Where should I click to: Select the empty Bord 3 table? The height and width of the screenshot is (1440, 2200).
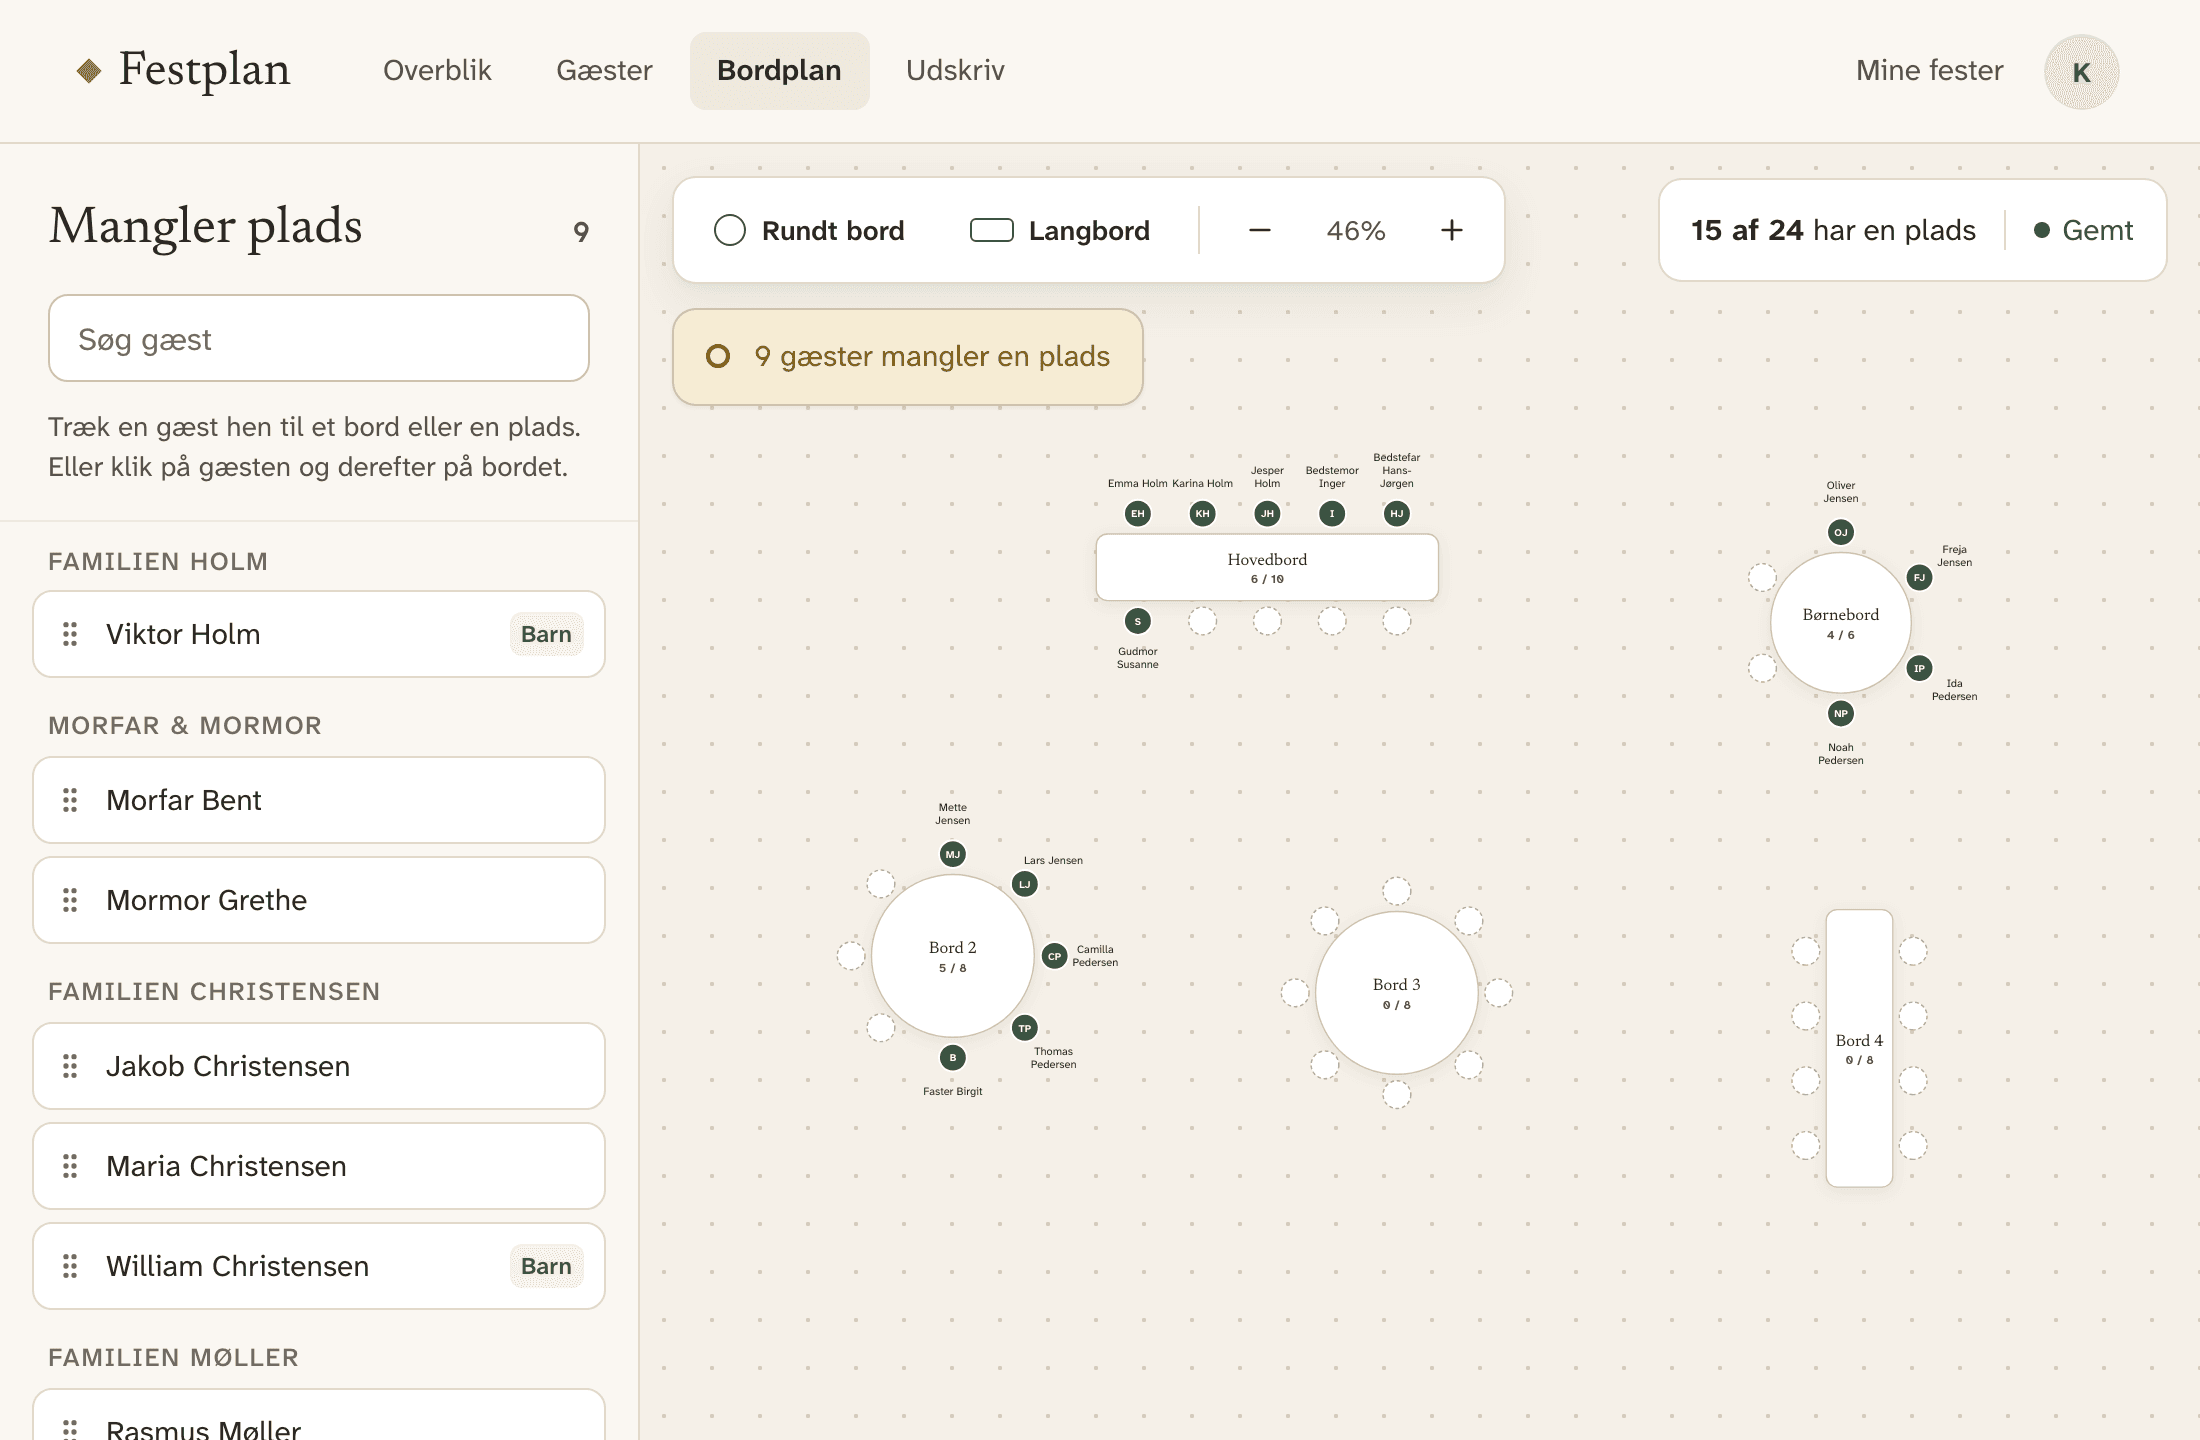pyautogui.click(x=1396, y=993)
